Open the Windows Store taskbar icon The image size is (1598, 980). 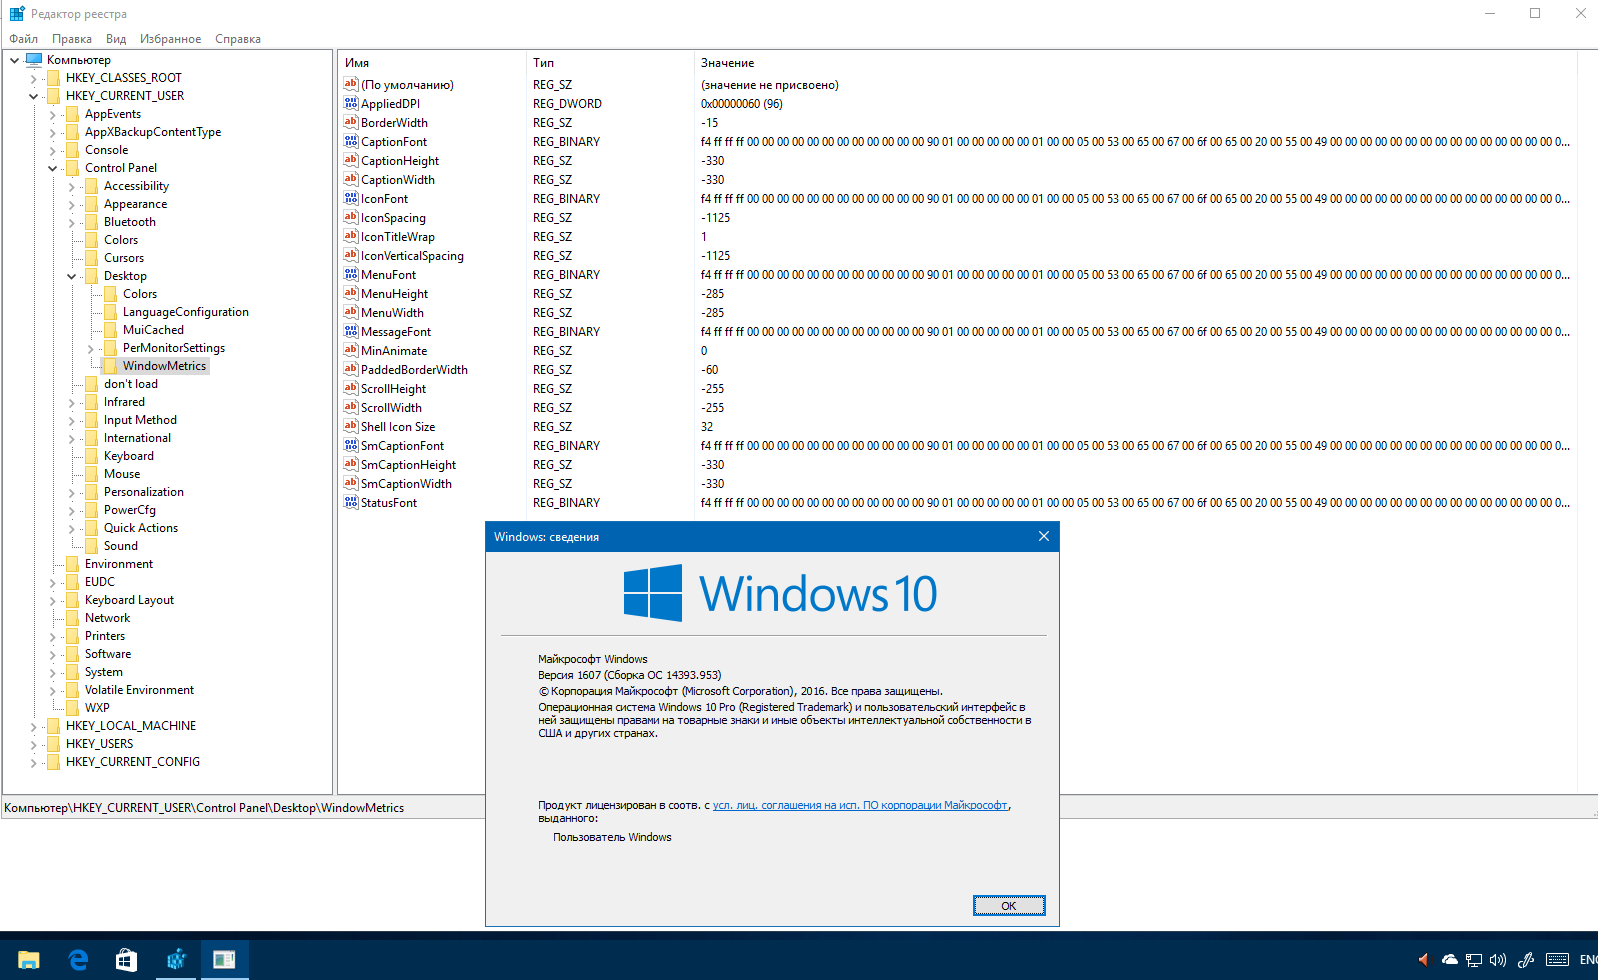[126, 960]
